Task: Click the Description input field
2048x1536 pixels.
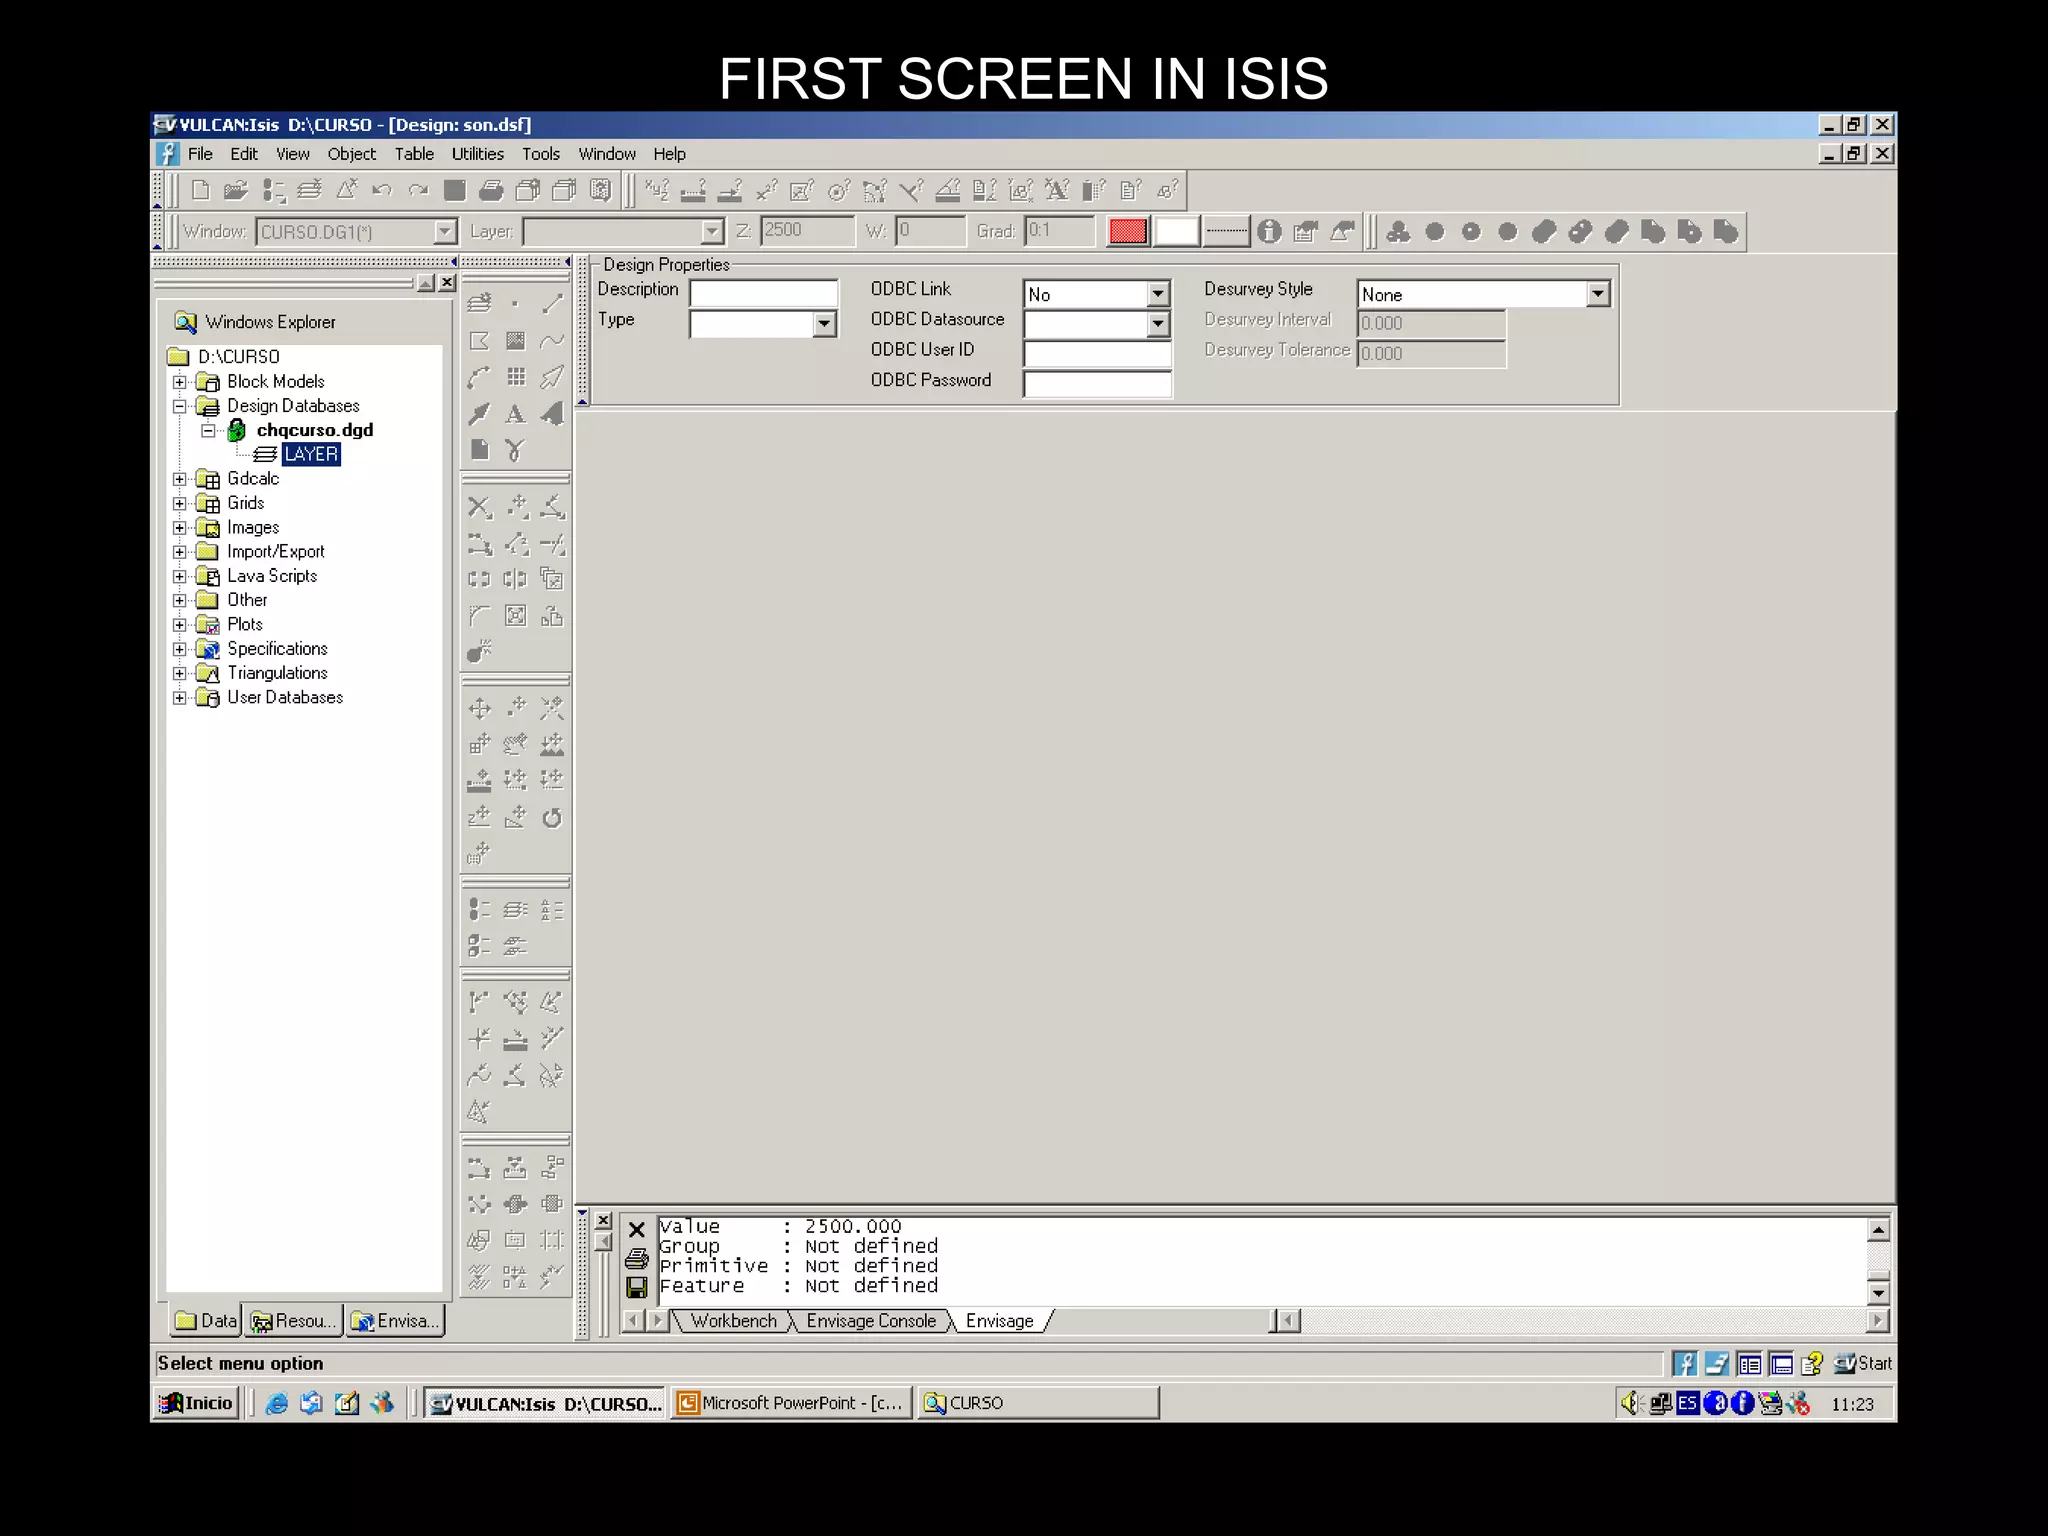Action: pyautogui.click(x=763, y=293)
